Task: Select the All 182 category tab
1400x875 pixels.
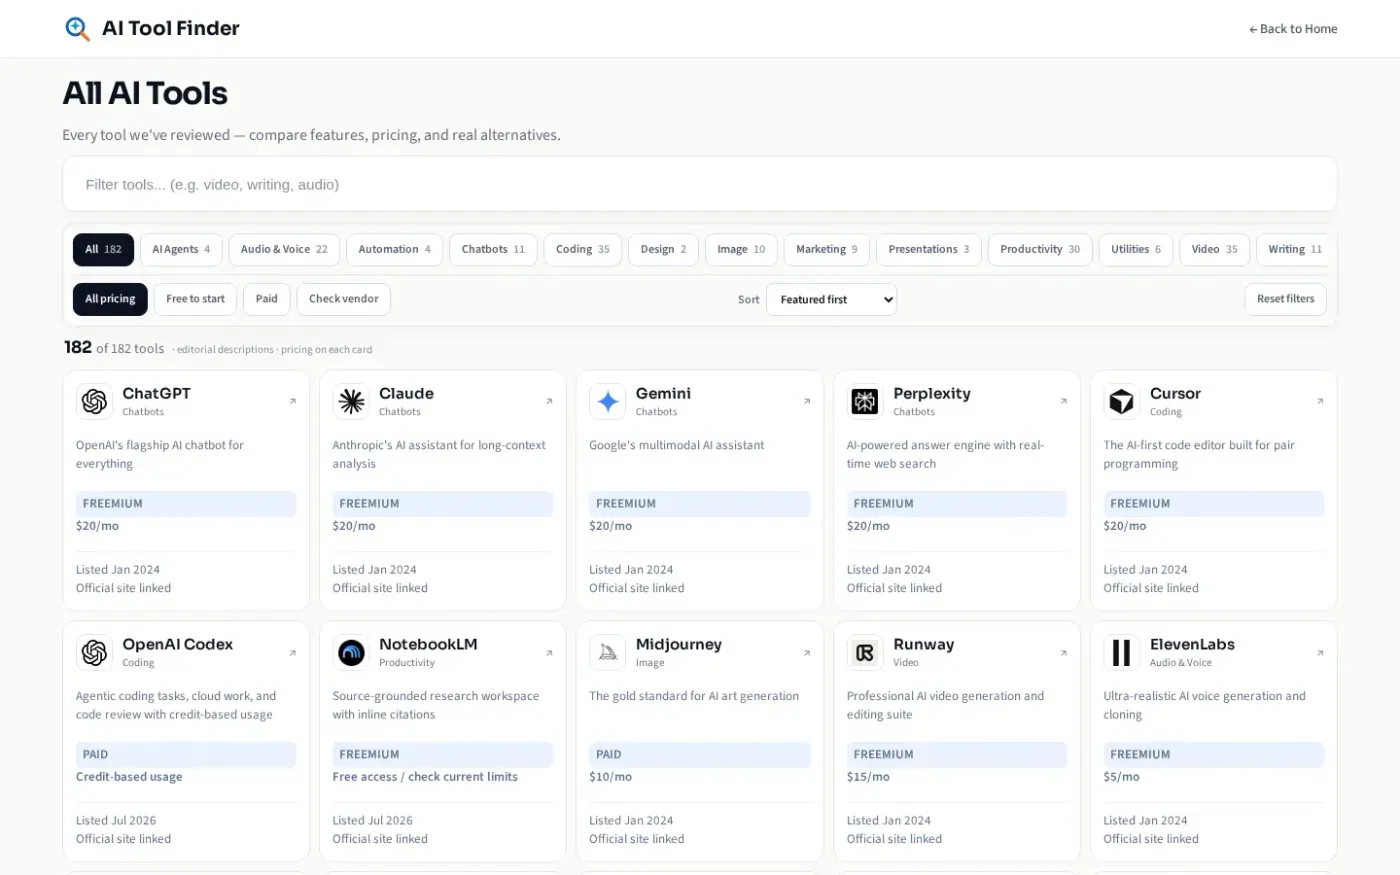Action: coord(103,249)
